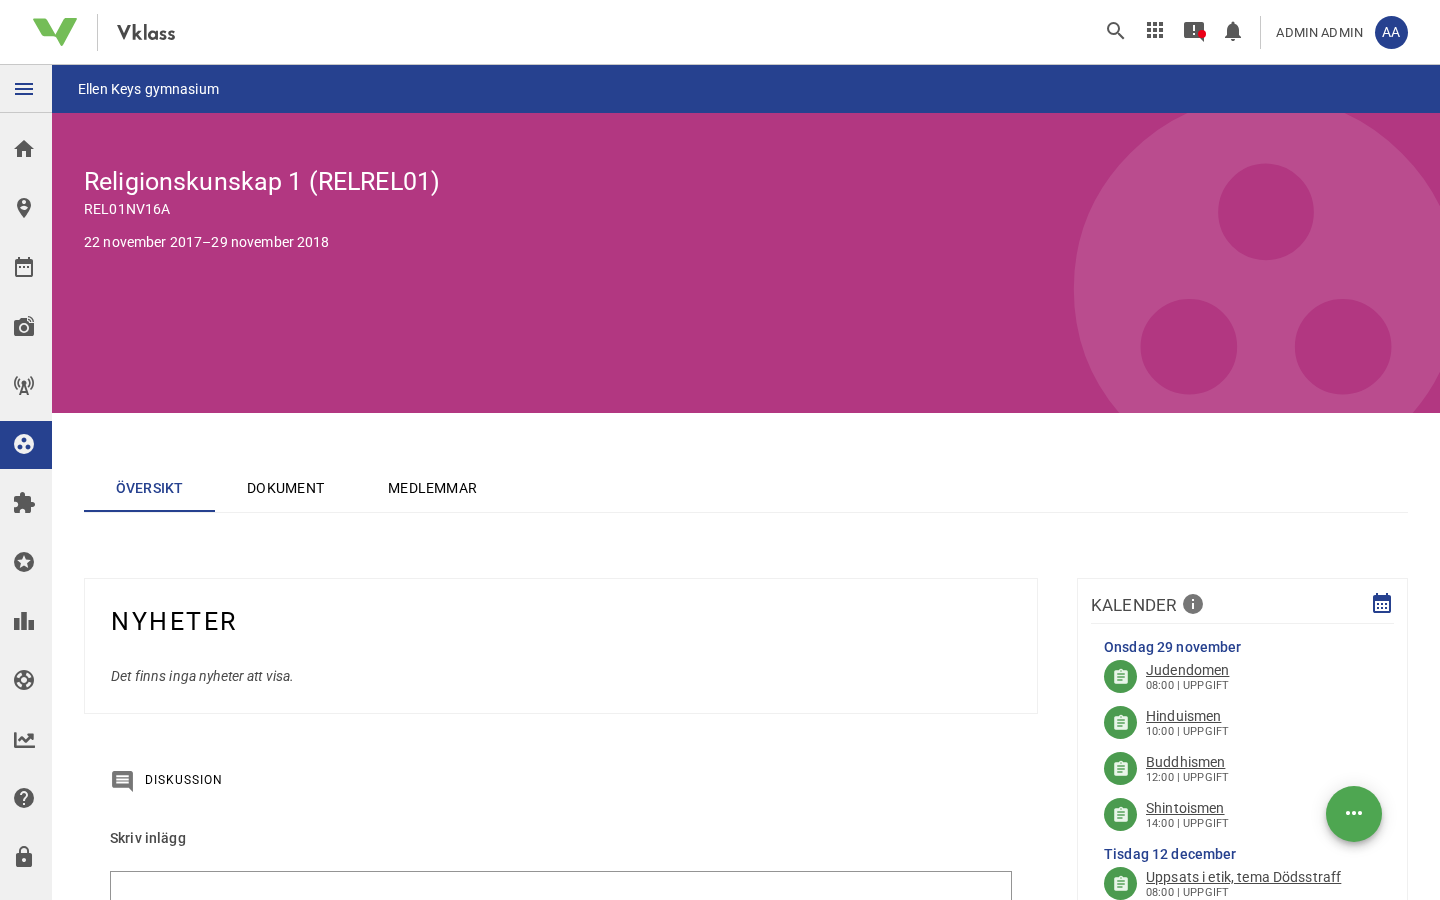Select the courses circle sidebar icon

(24, 444)
